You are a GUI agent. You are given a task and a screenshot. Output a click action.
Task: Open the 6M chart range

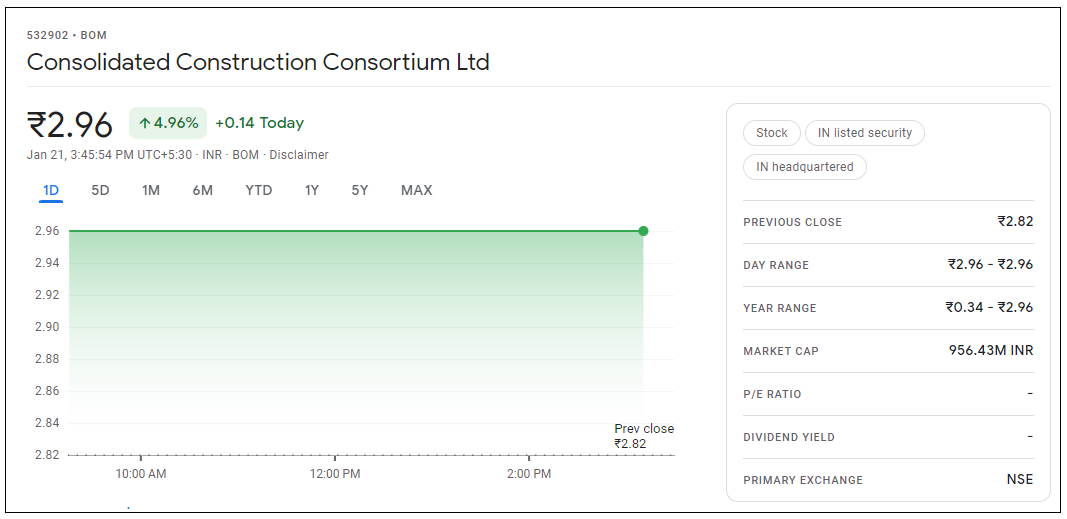[x=202, y=190]
